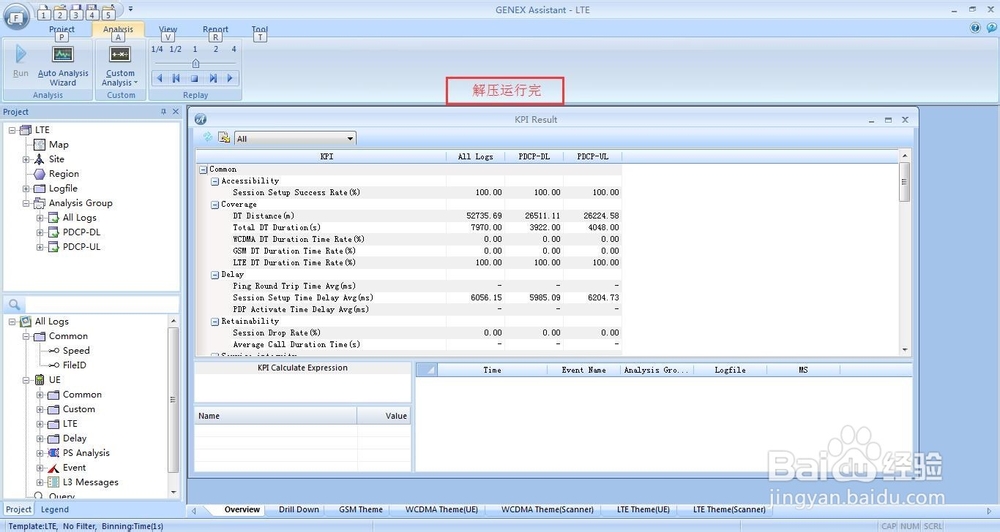Expand the L3 Messages node

tap(40, 483)
